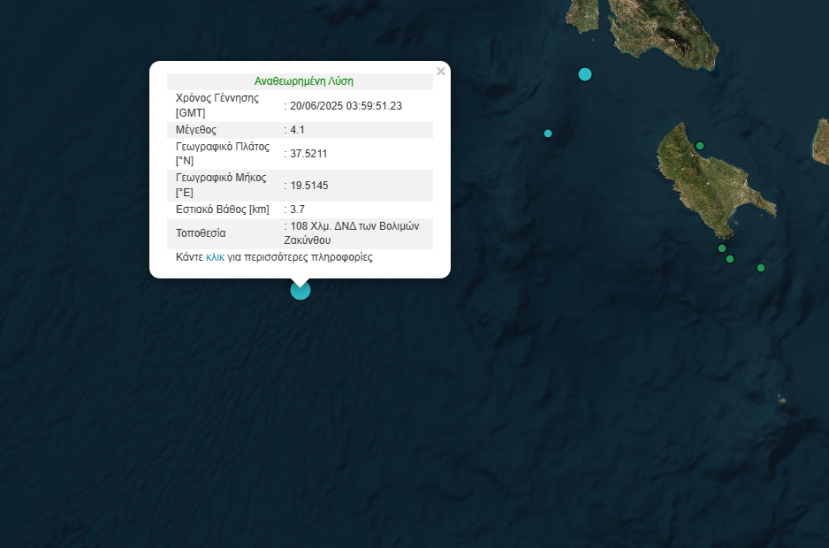Select the upper green marker just south of Zakynthos
The width and height of the screenshot is (829, 548).
click(722, 248)
